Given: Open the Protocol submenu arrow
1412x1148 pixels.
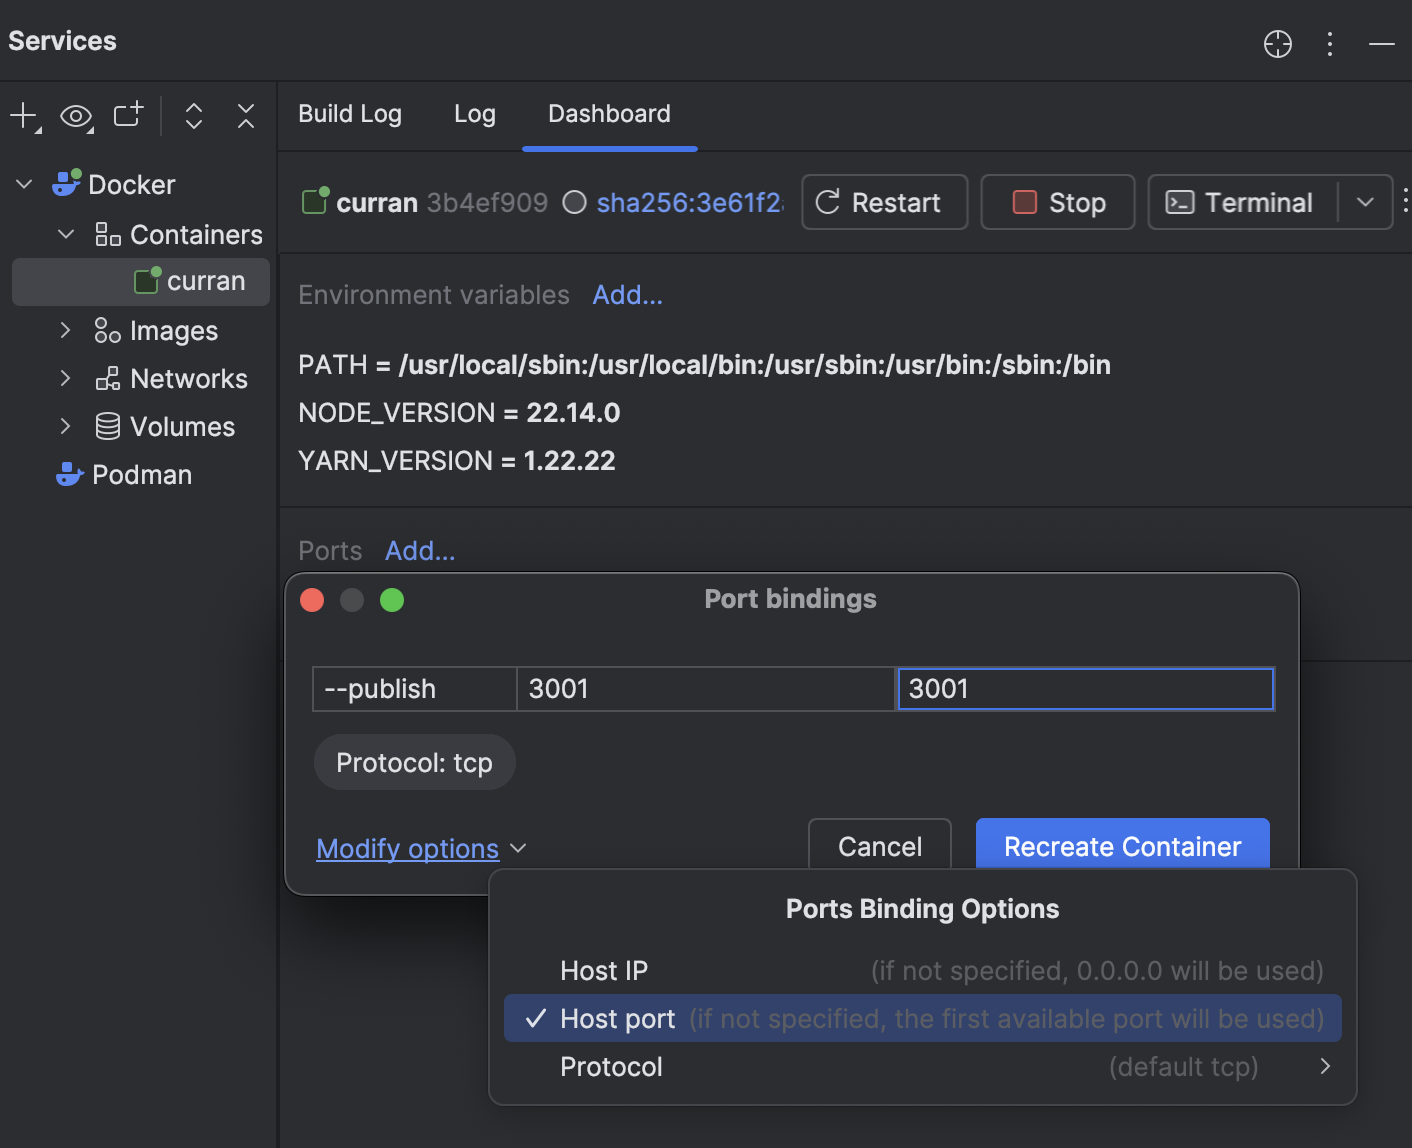Looking at the screenshot, I should pos(1325,1066).
